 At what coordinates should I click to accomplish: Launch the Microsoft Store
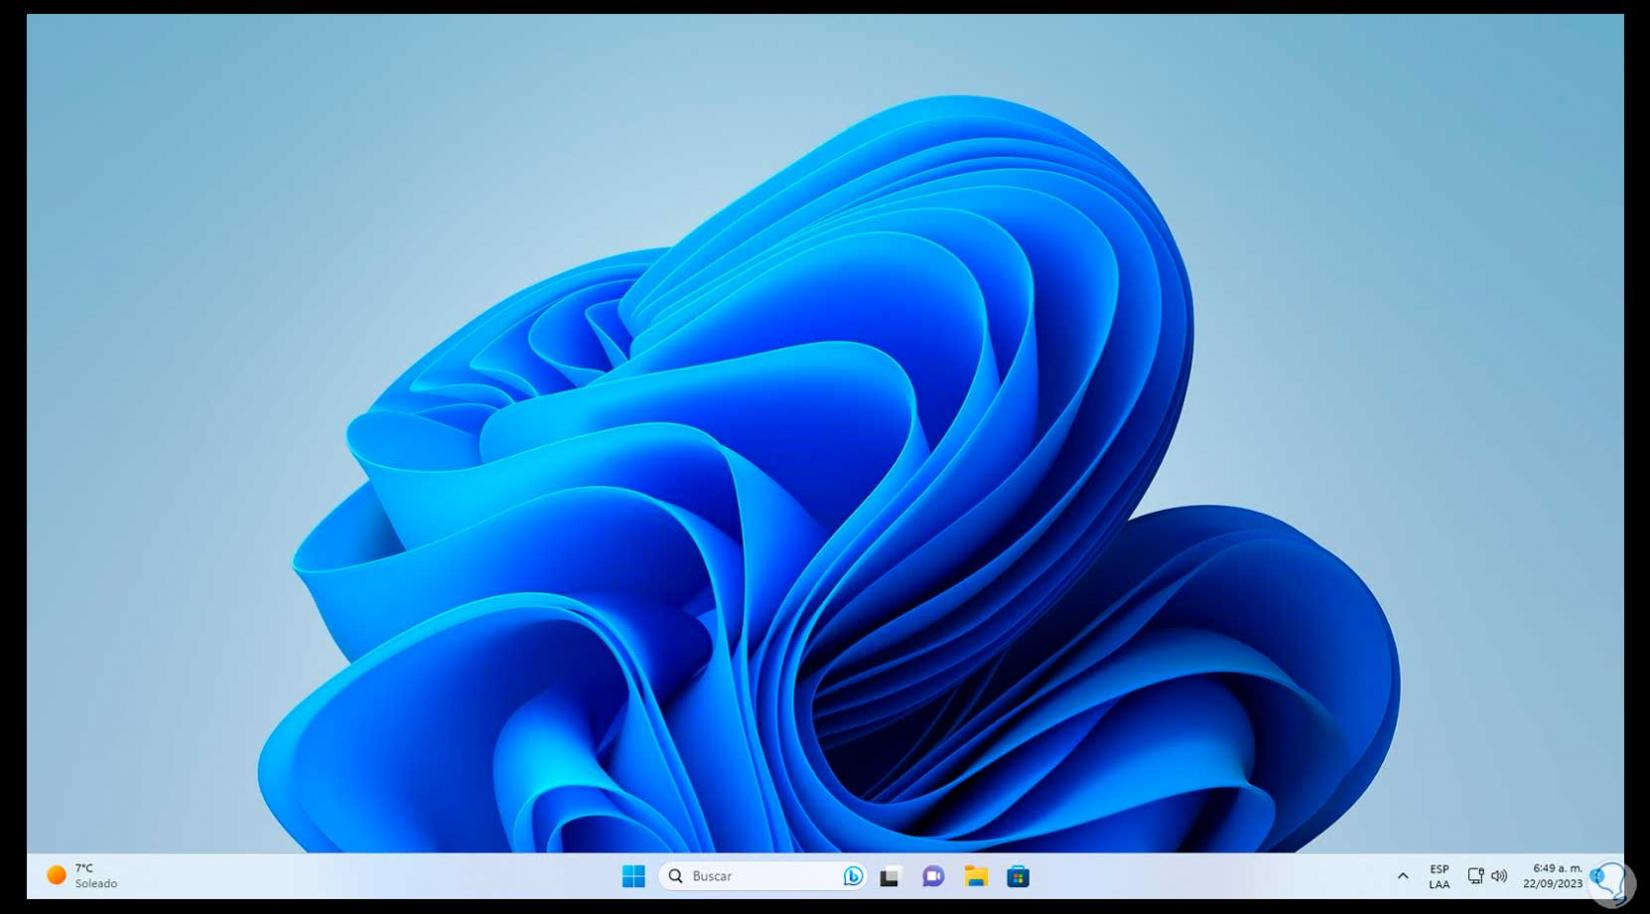click(1018, 876)
